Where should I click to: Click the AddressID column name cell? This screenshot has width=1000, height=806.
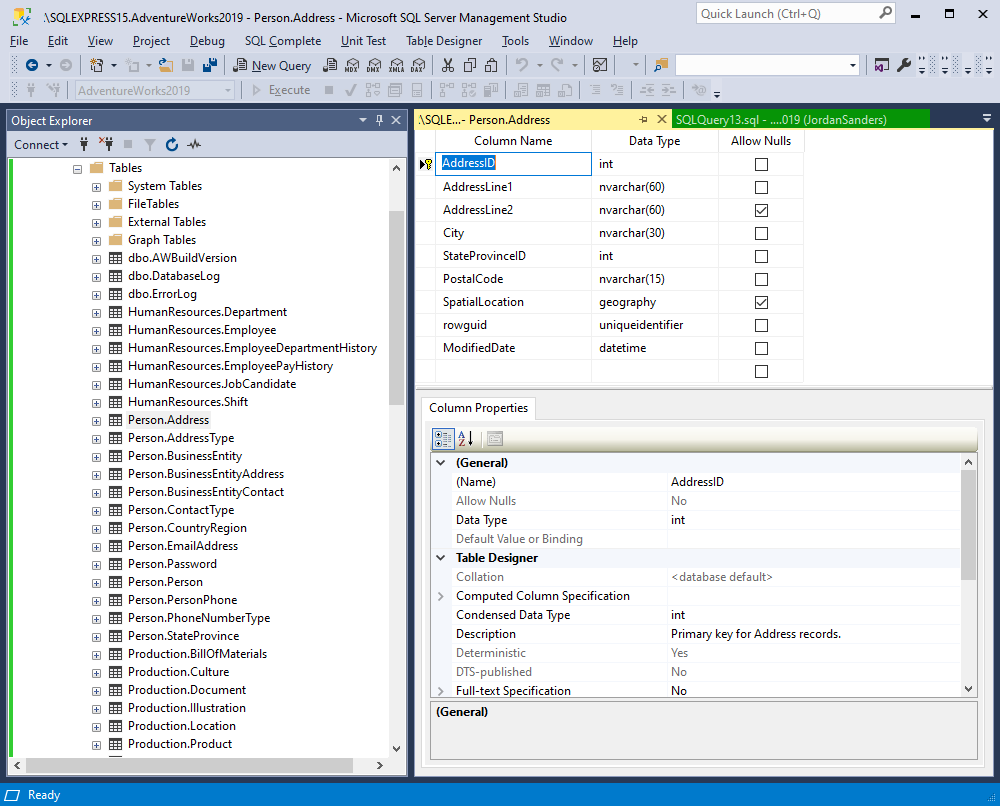tap(513, 164)
